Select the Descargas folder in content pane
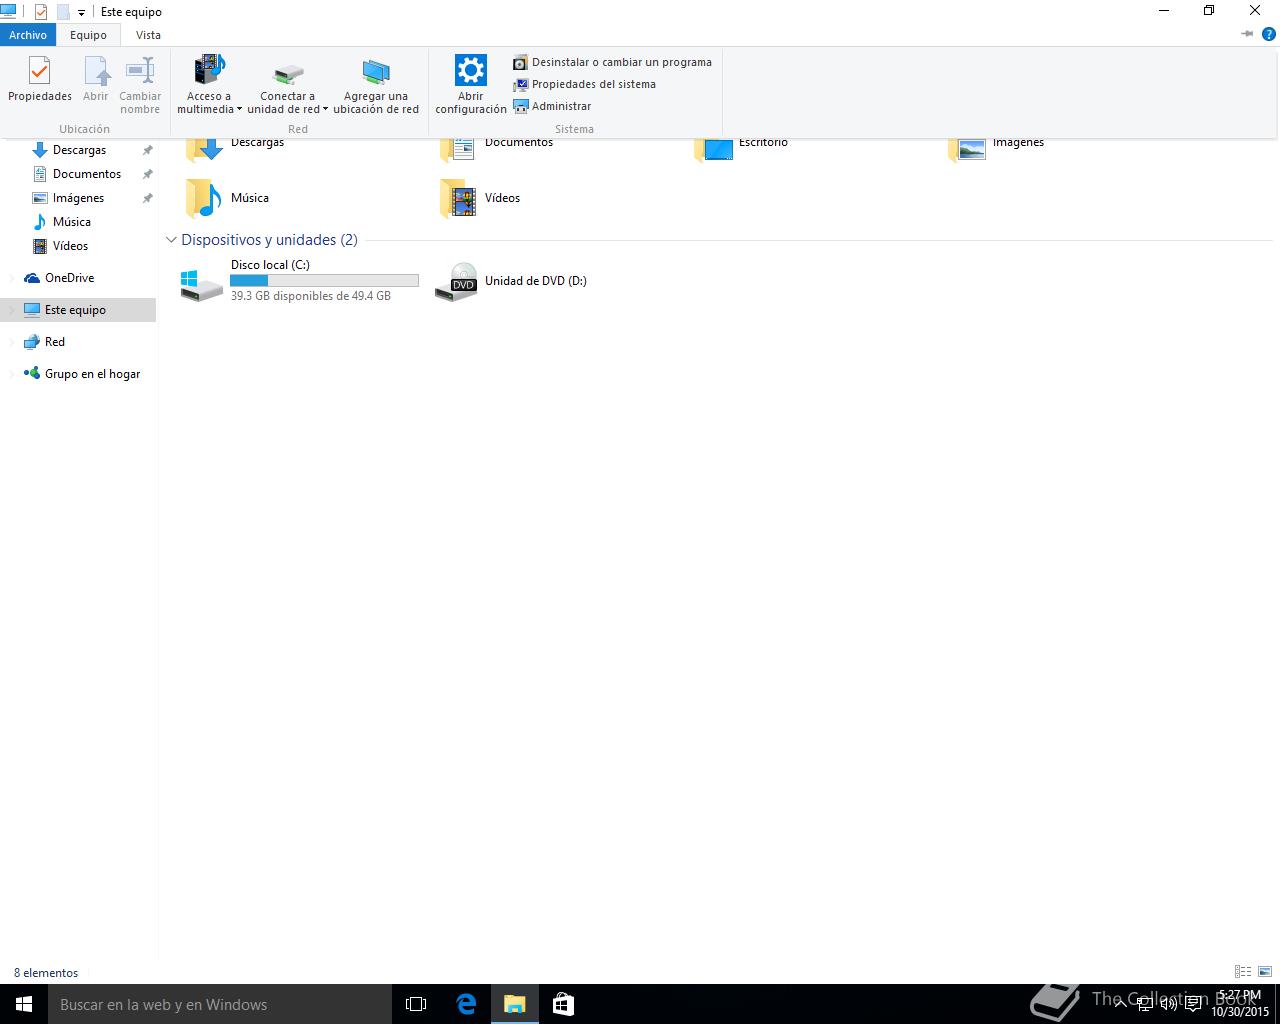 click(x=236, y=148)
